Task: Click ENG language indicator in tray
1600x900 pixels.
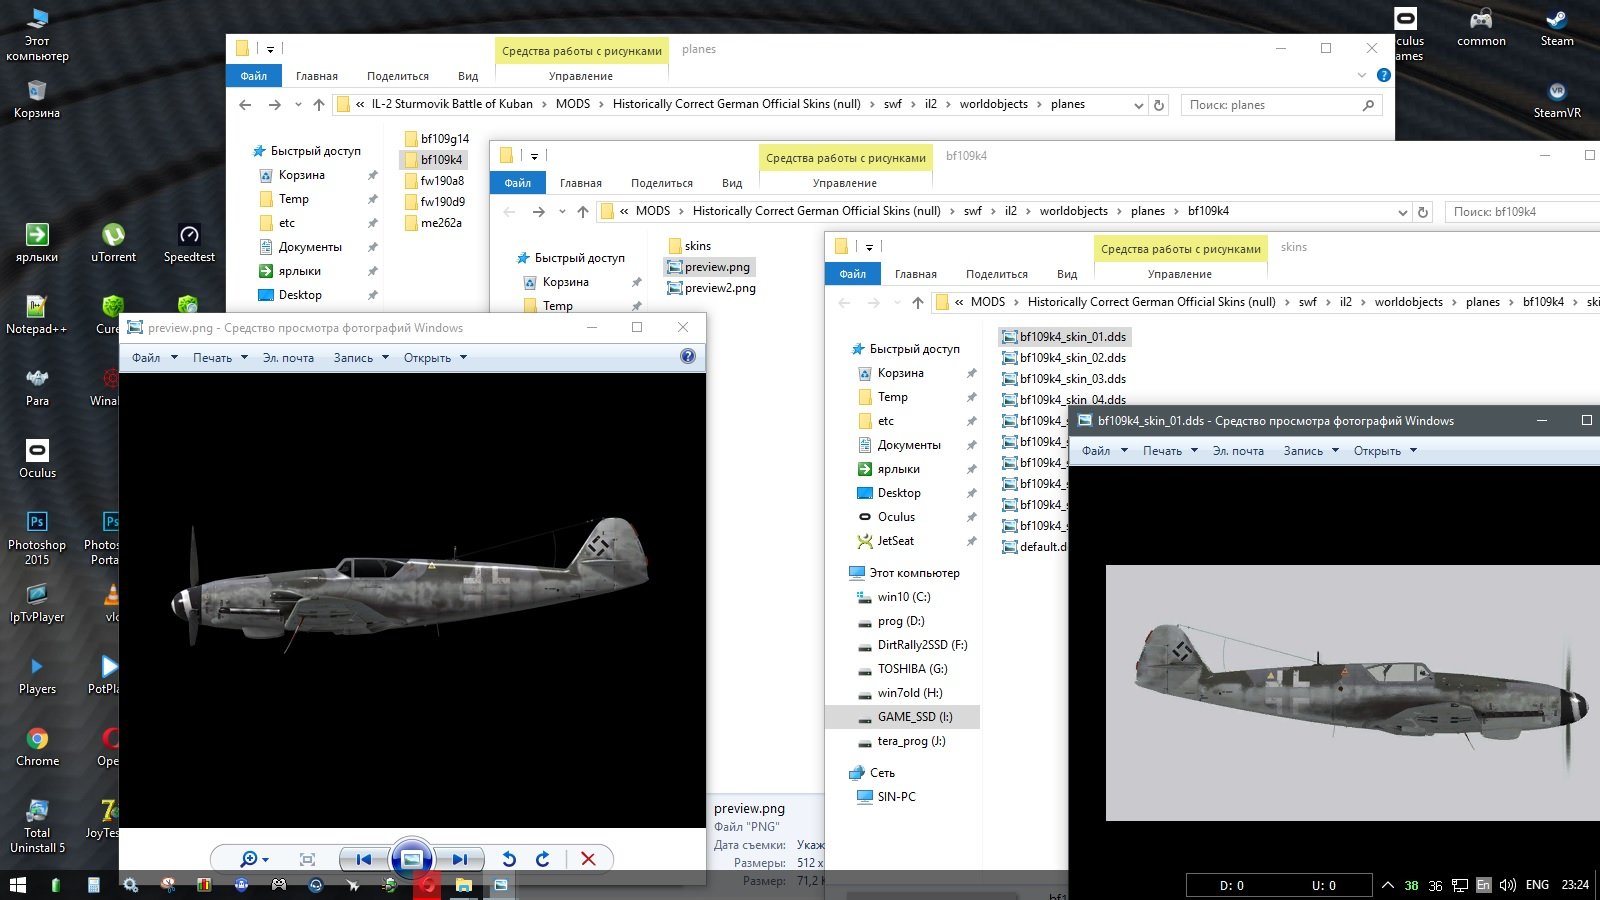Action: [1537, 885]
